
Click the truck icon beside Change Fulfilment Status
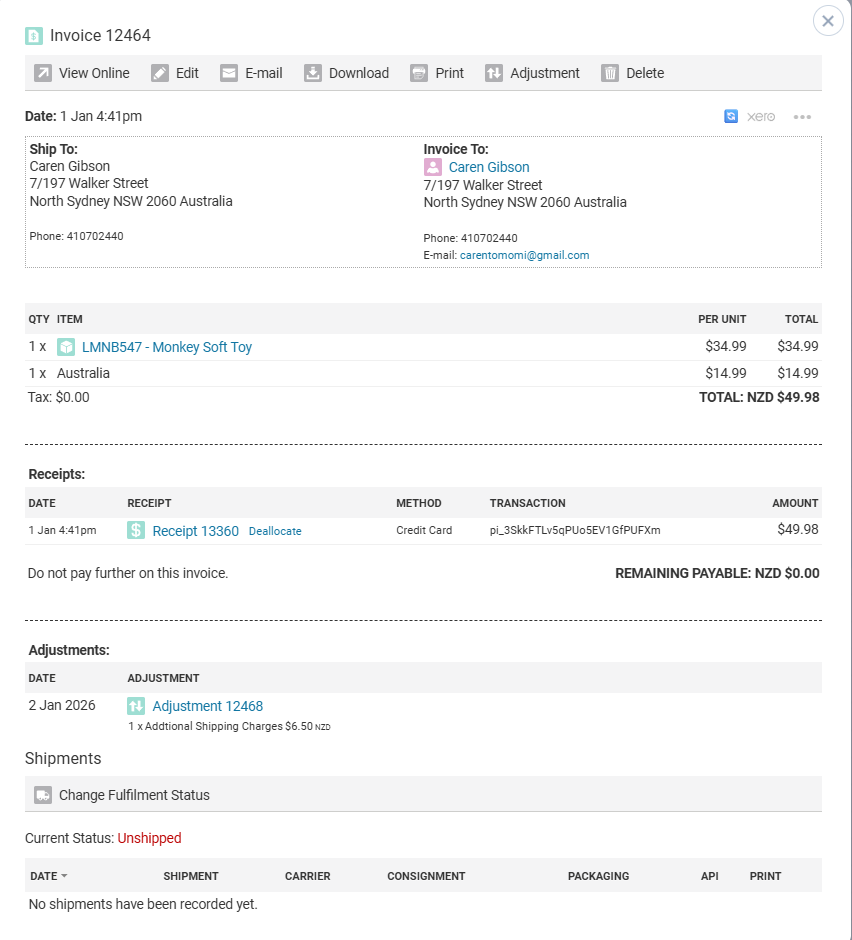43,795
